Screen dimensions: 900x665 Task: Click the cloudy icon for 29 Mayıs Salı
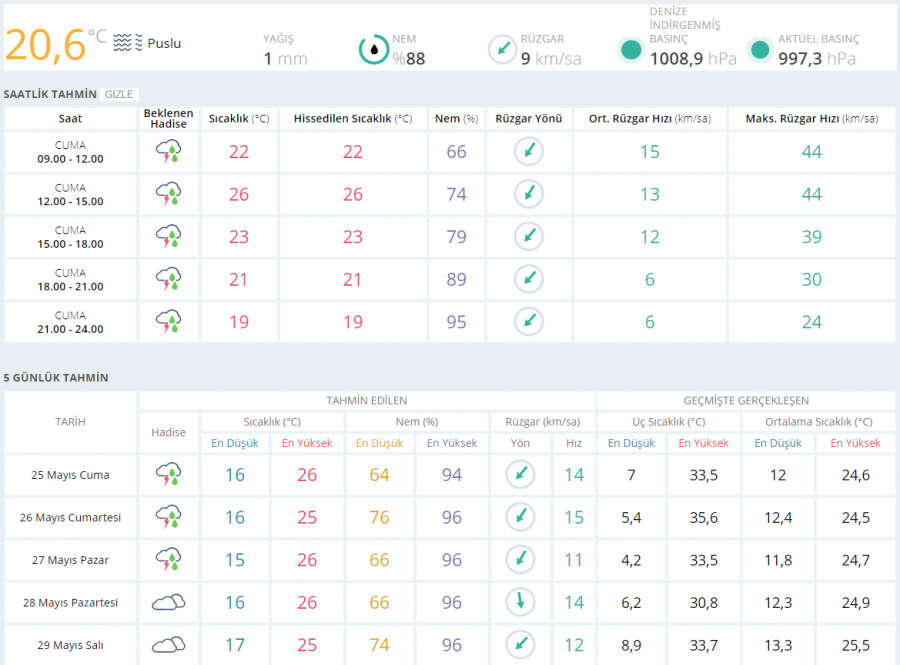click(x=168, y=645)
